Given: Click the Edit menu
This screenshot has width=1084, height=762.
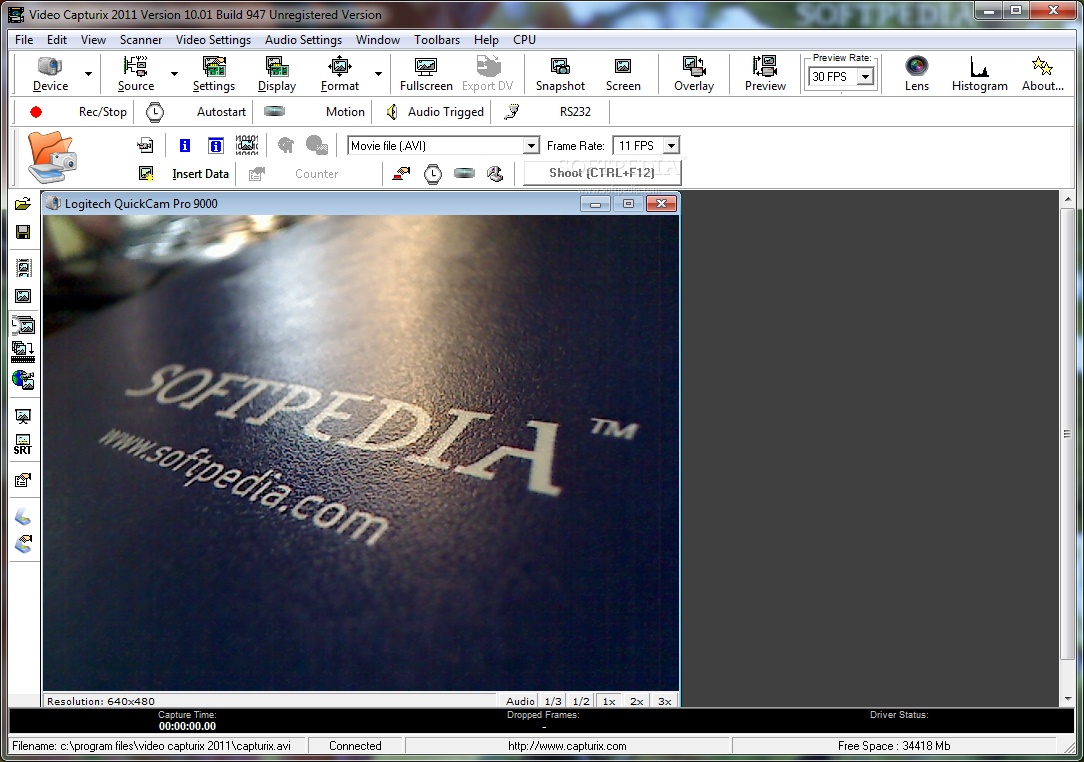Looking at the screenshot, I should point(57,39).
